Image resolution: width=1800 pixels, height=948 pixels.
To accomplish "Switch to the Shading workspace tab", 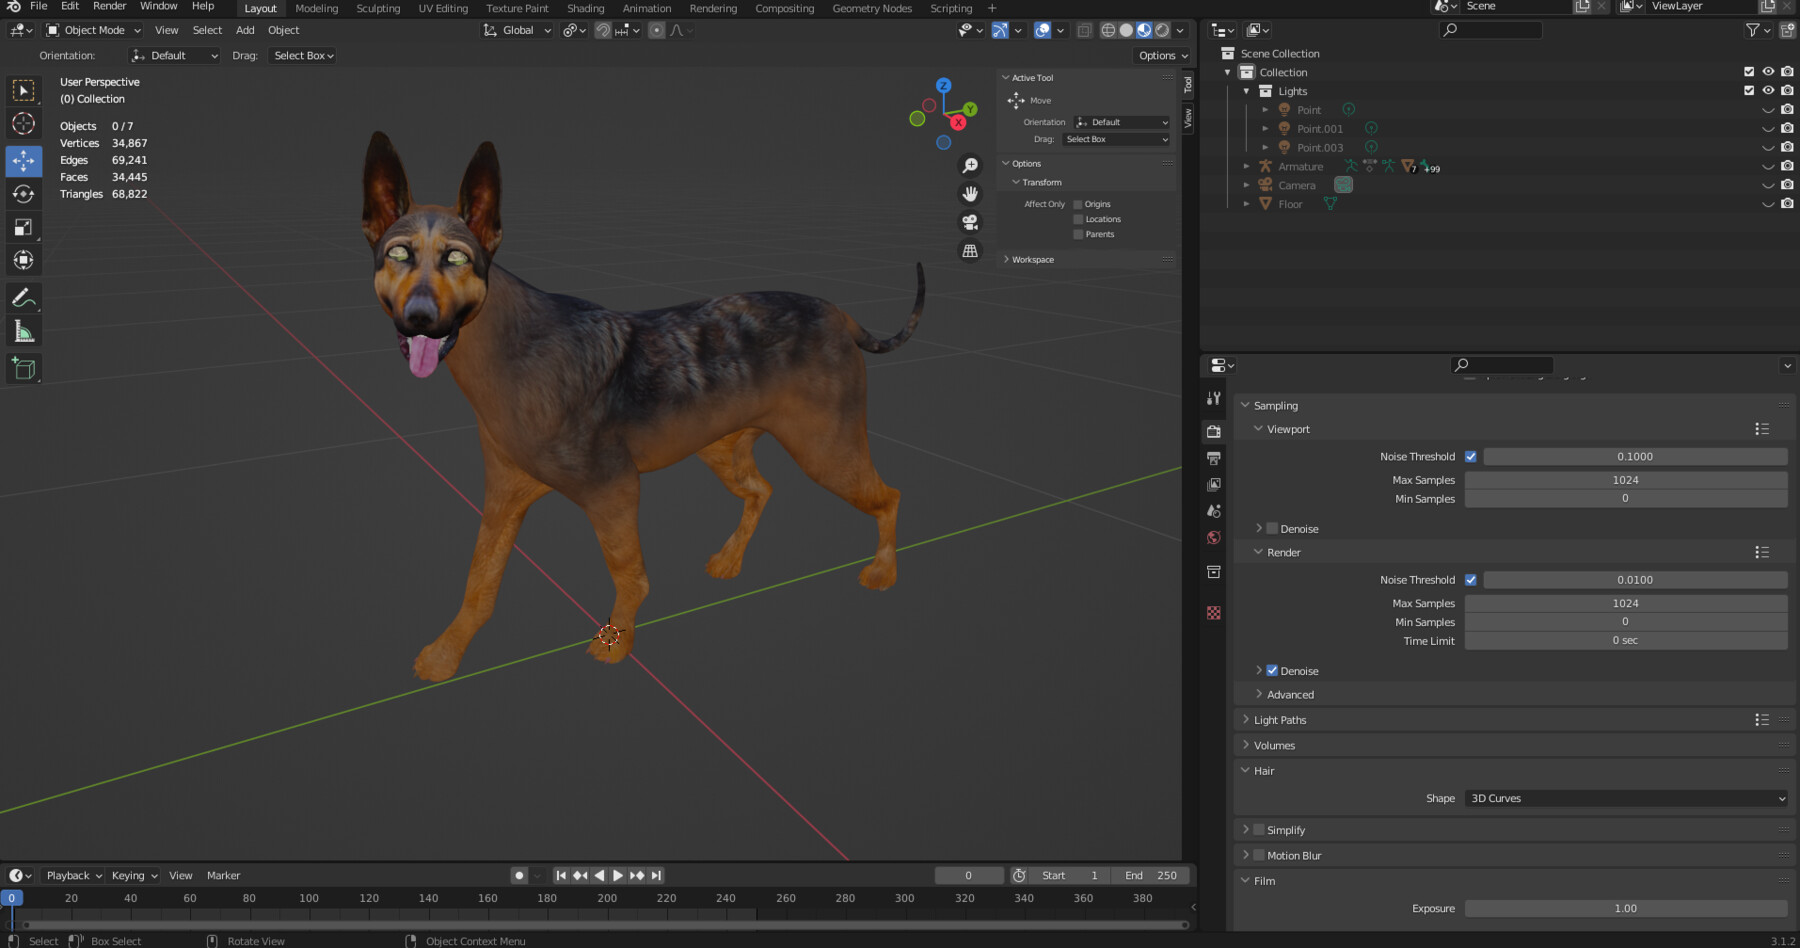I will tap(586, 8).
